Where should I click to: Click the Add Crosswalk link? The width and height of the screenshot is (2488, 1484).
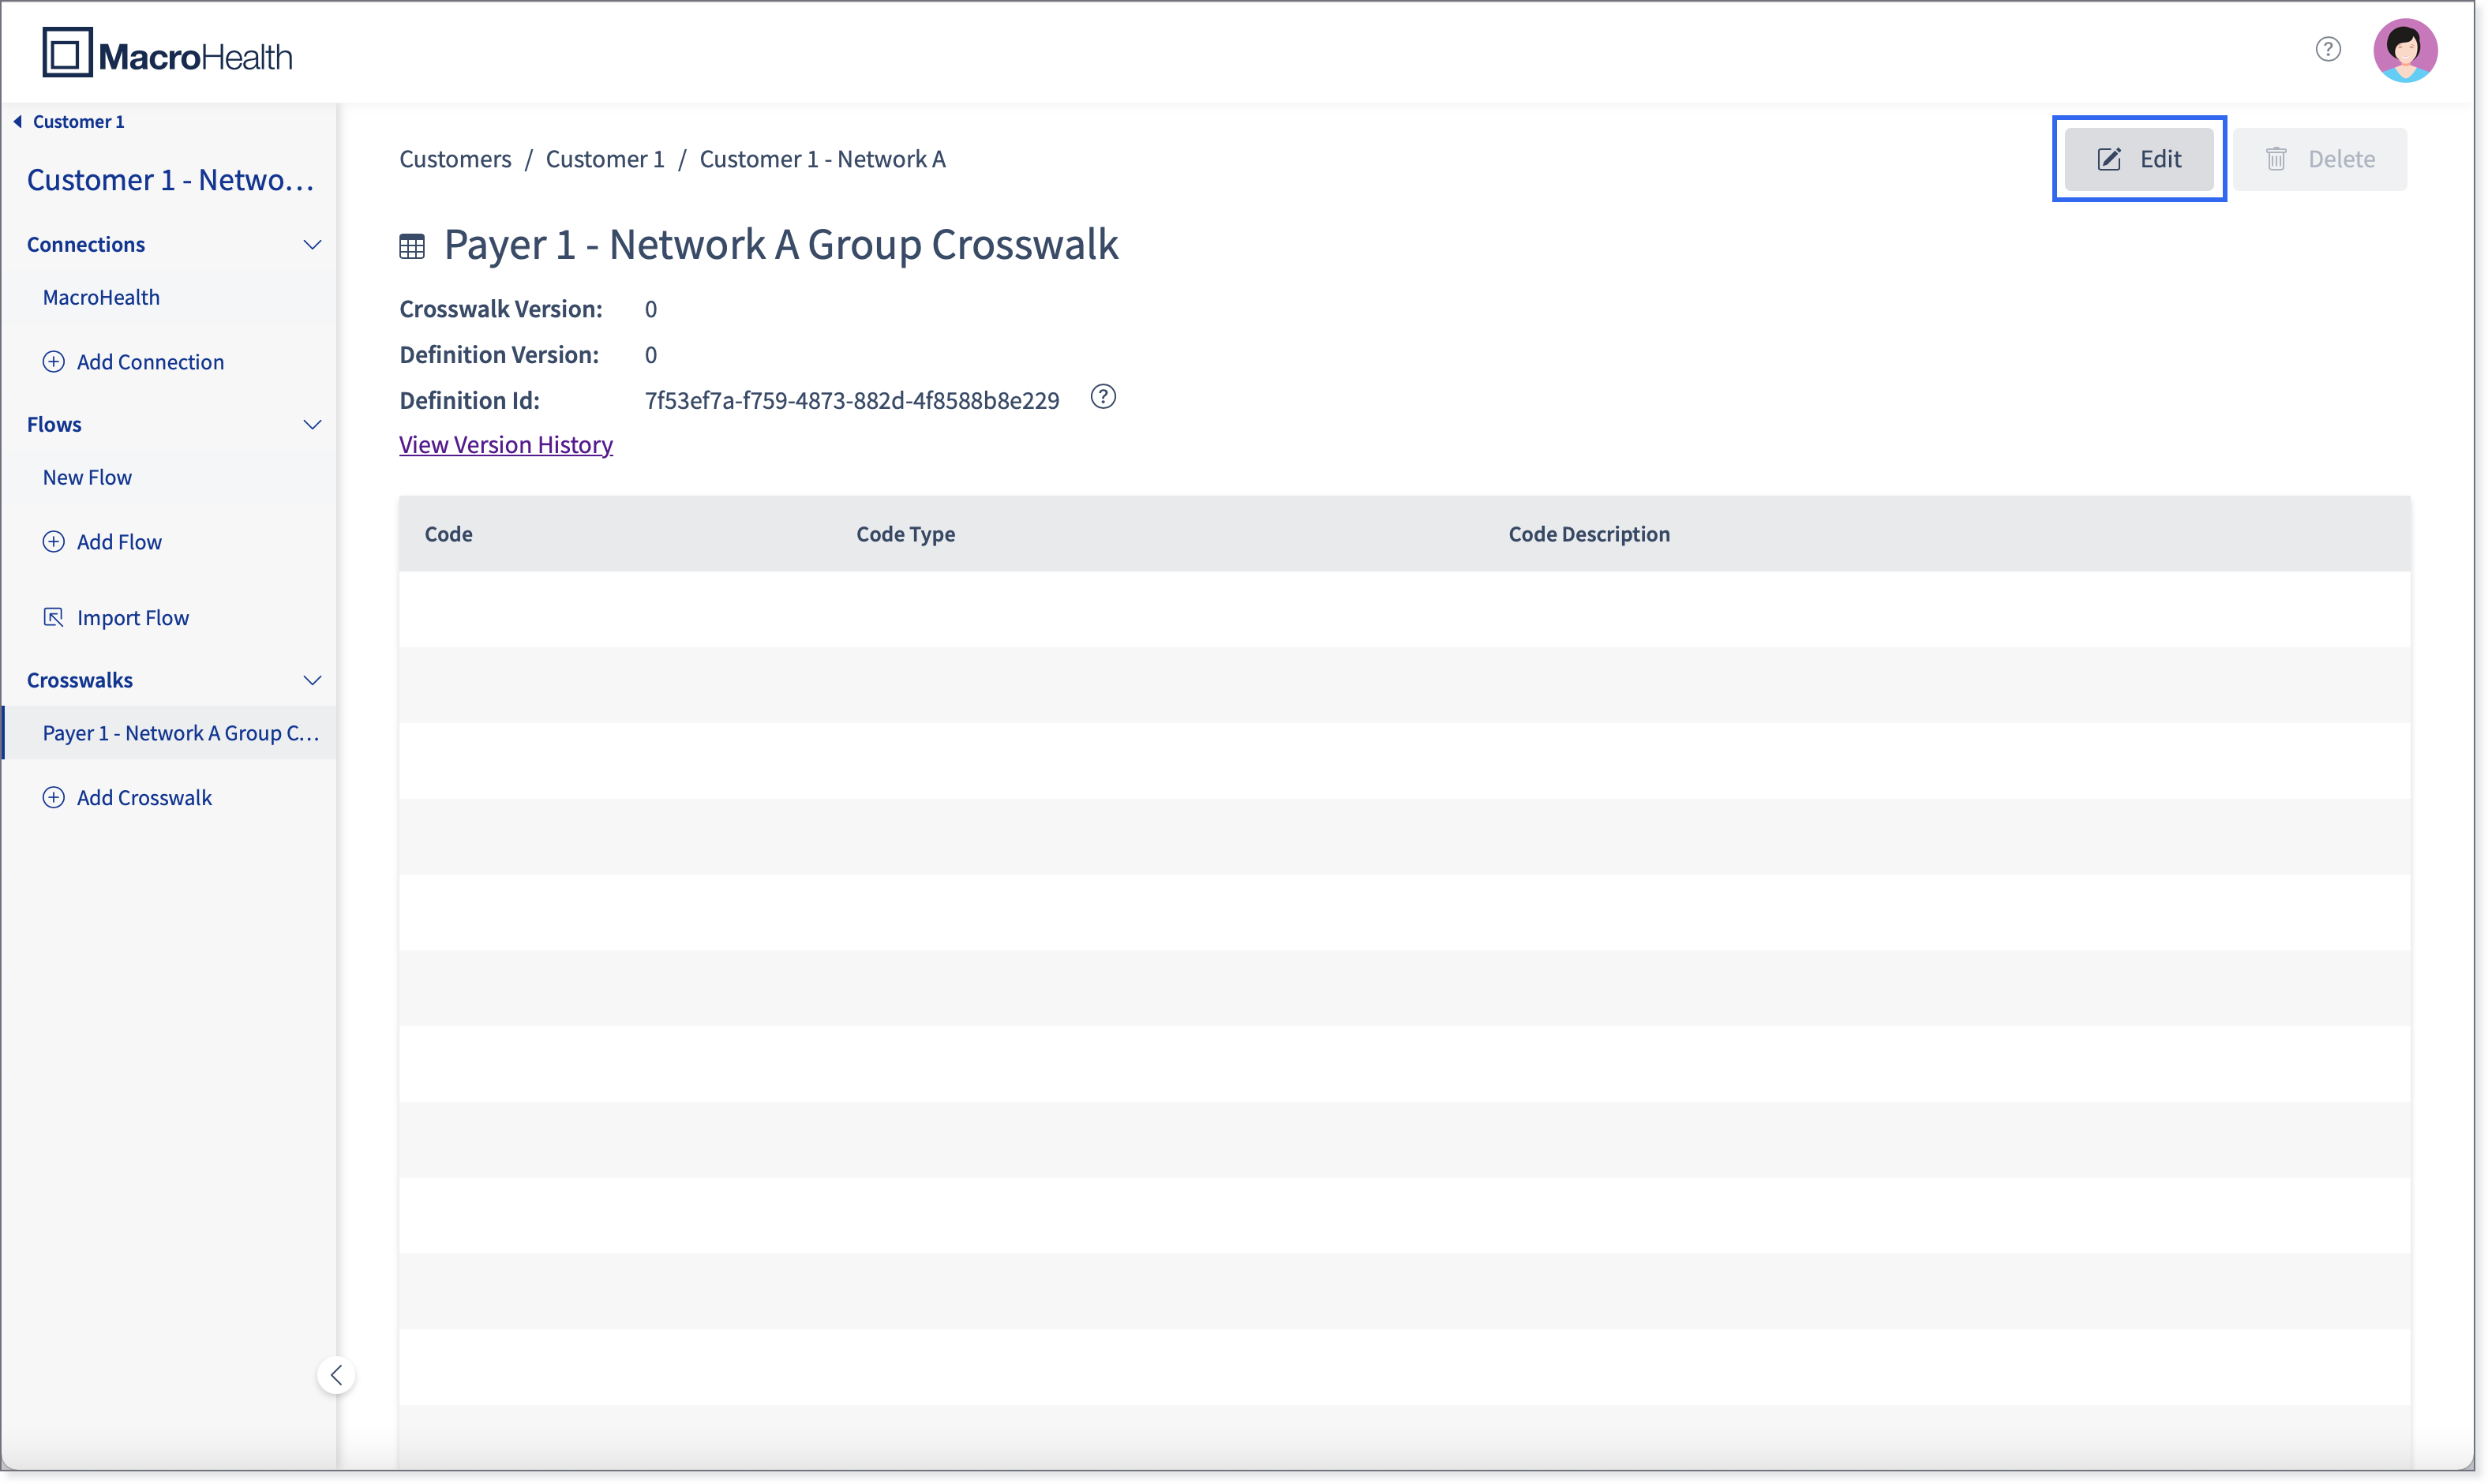(x=144, y=798)
